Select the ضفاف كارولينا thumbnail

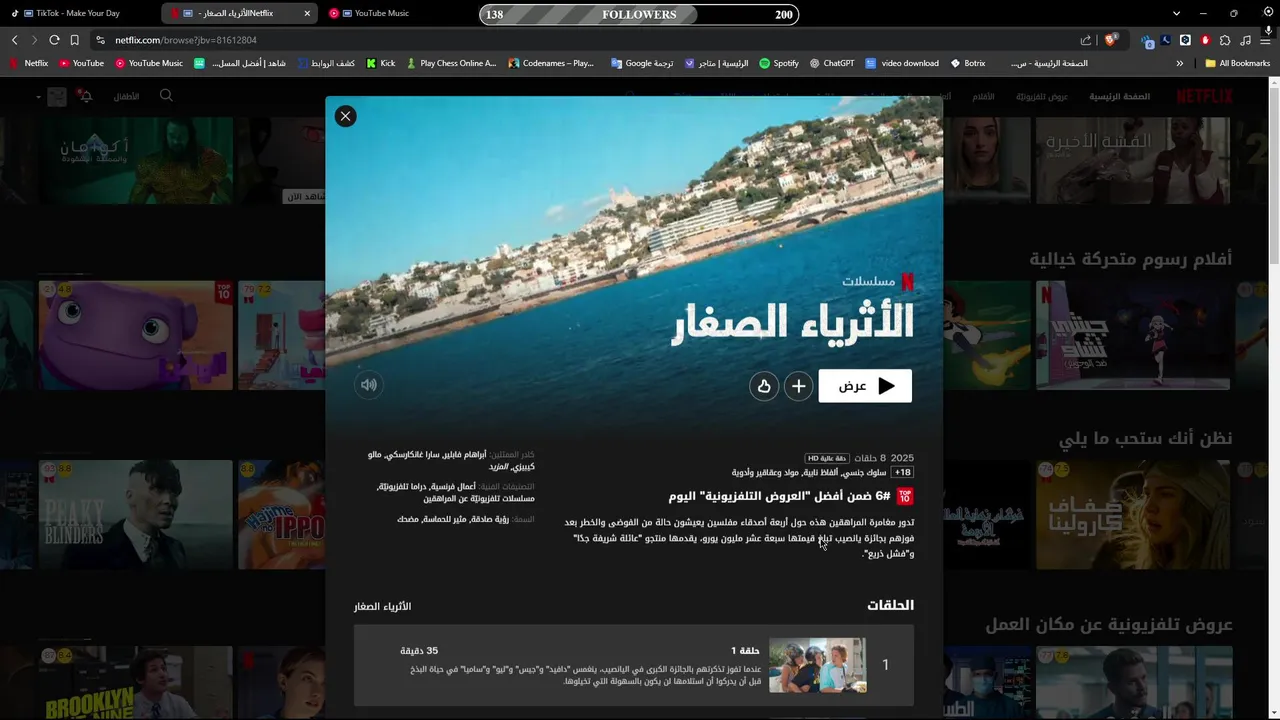click(1133, 514)
